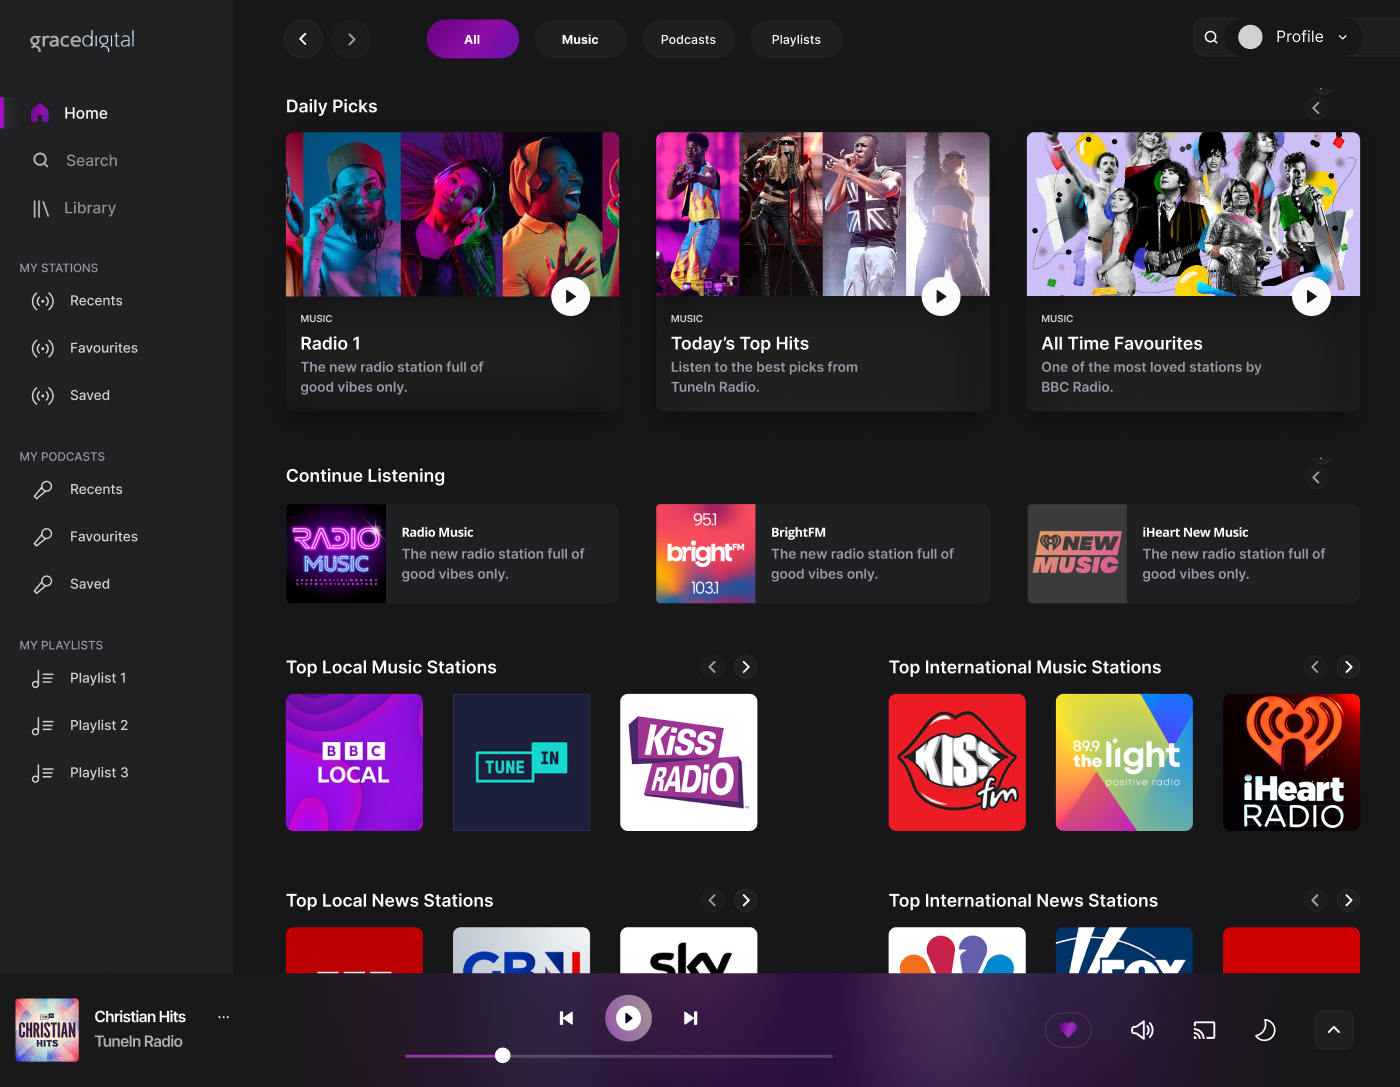Skip to next track in player

tap(690, 1018)
